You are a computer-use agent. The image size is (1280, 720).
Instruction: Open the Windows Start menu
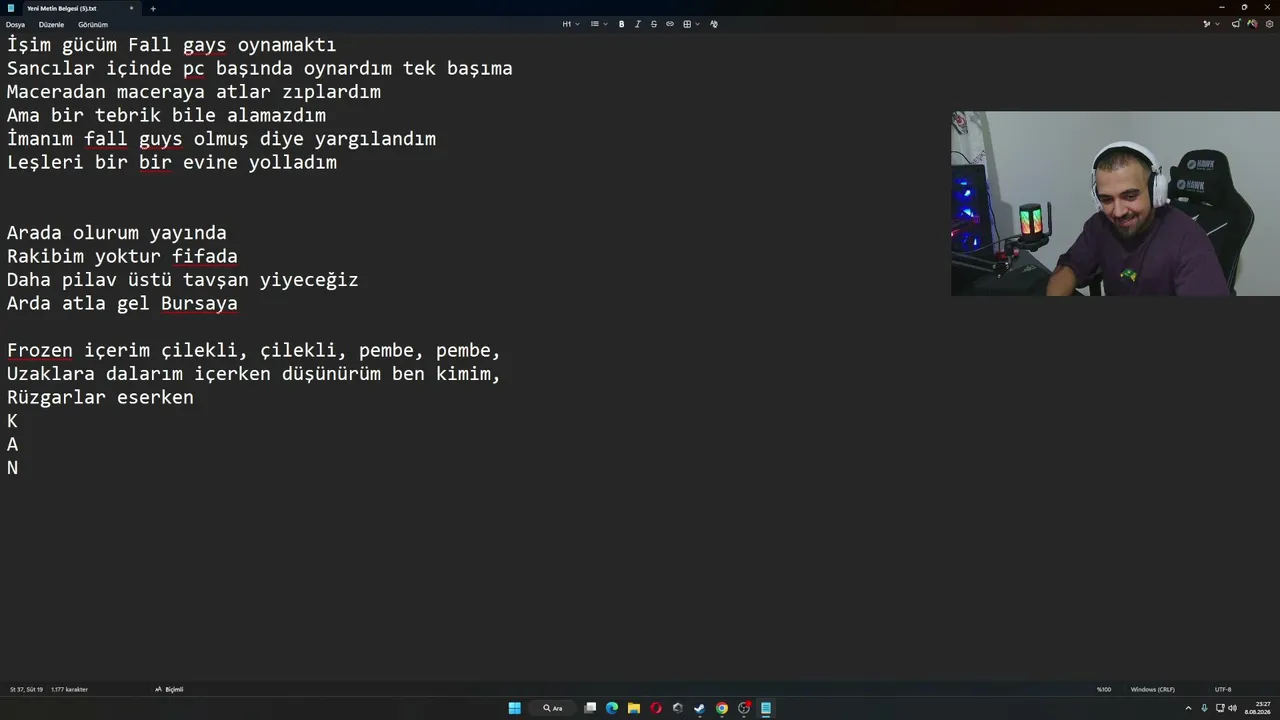tap(514, 708)
